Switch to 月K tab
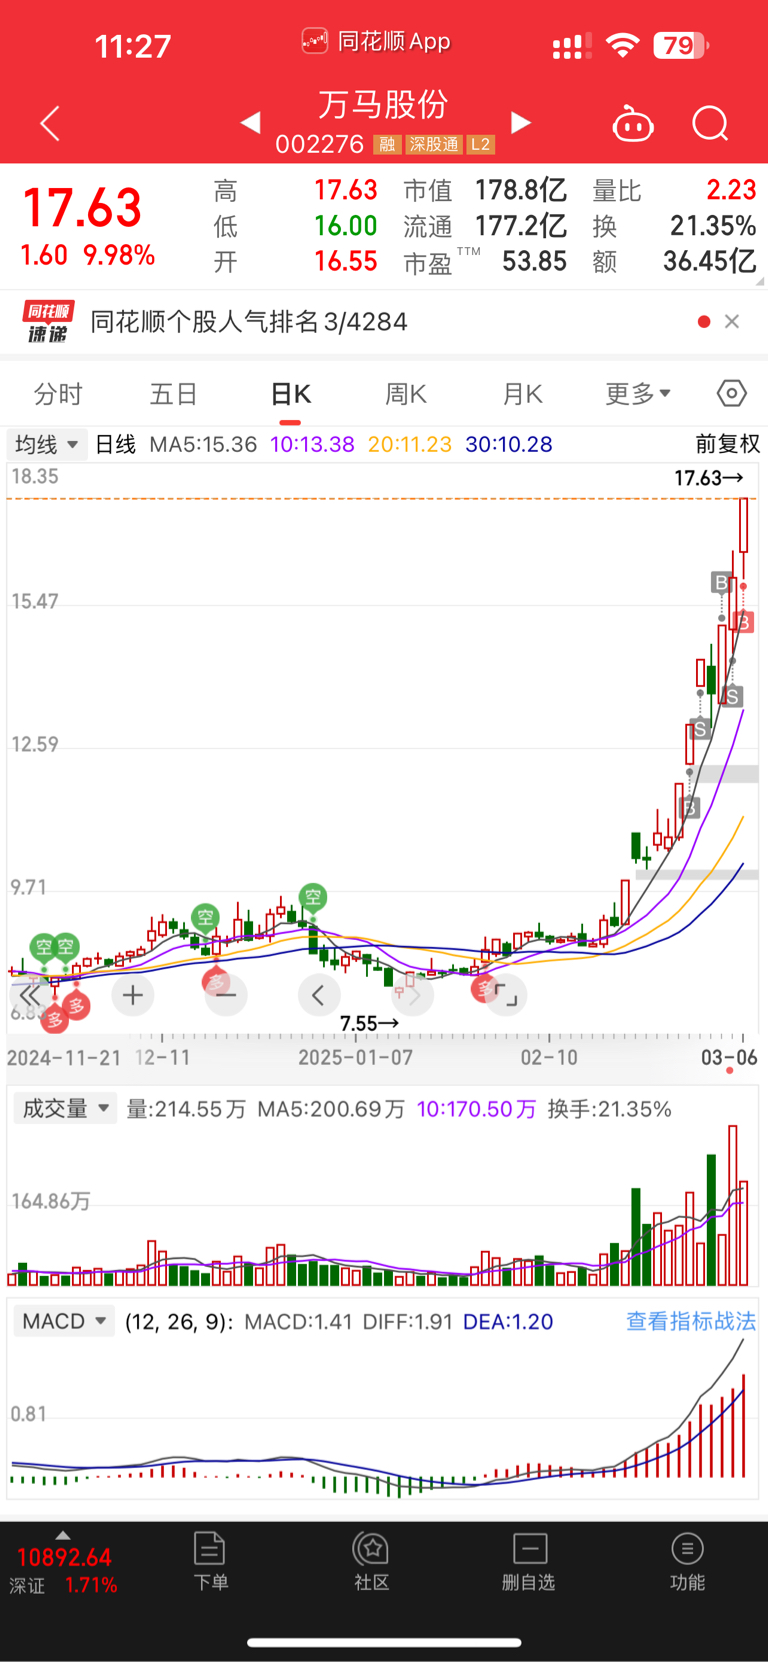This screenshot has width=768, height=1662. pos(522,394)
